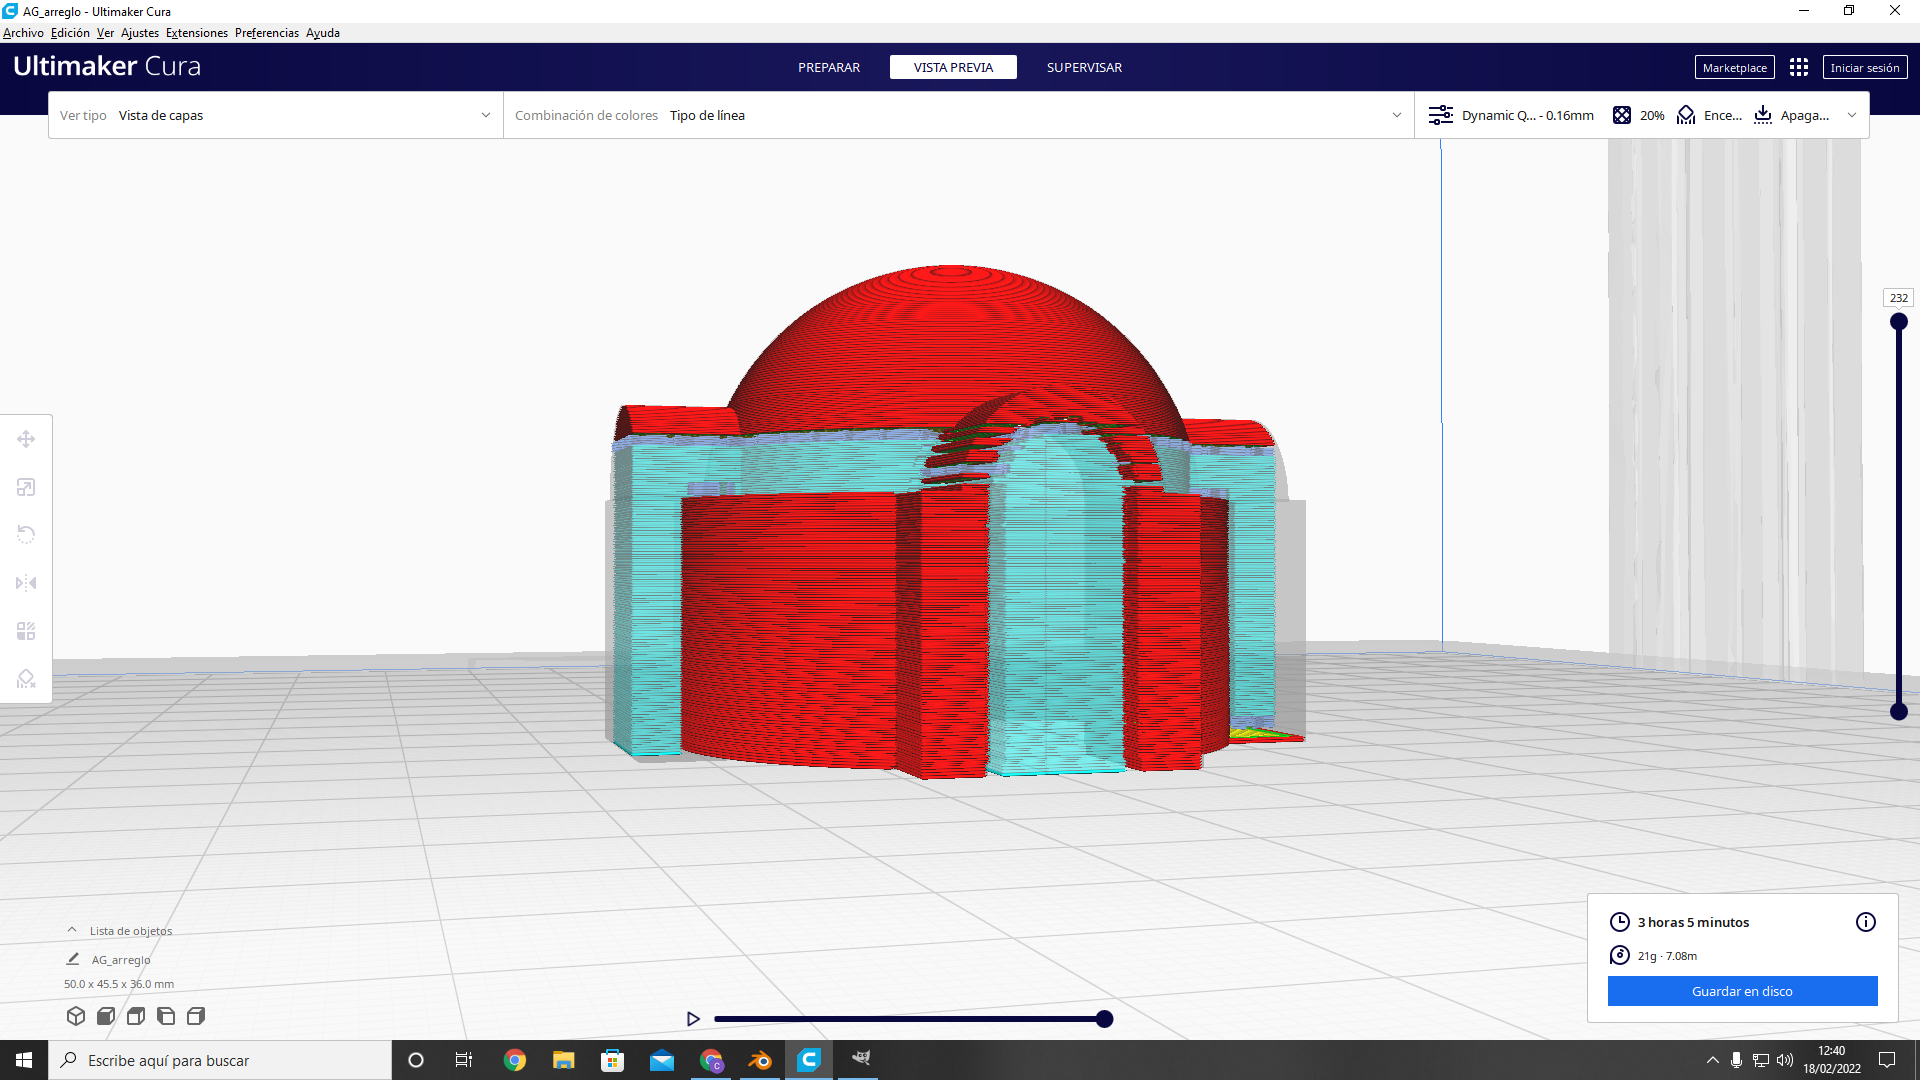Click the print profile settings sliders icon
1920x1080 pixels.
pos(1441,115)
